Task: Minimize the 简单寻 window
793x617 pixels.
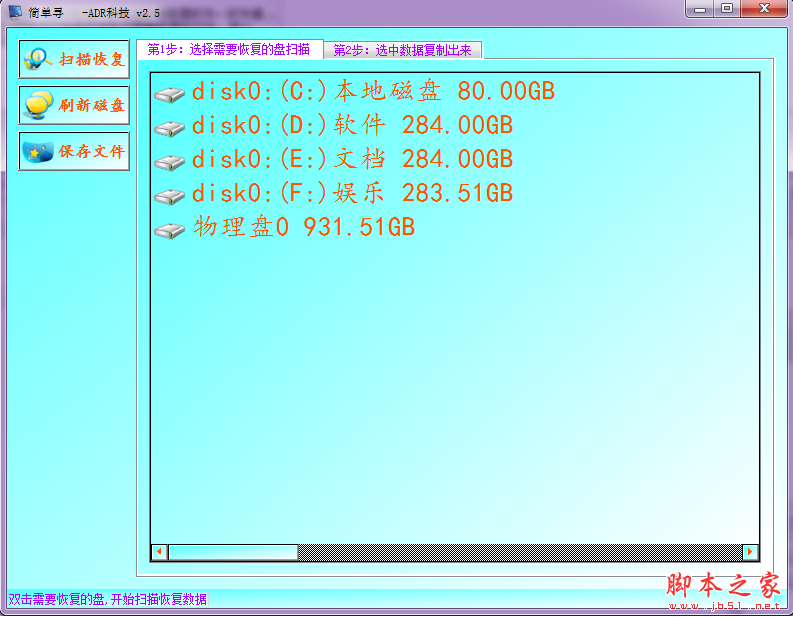Action: tap(700, 9)
